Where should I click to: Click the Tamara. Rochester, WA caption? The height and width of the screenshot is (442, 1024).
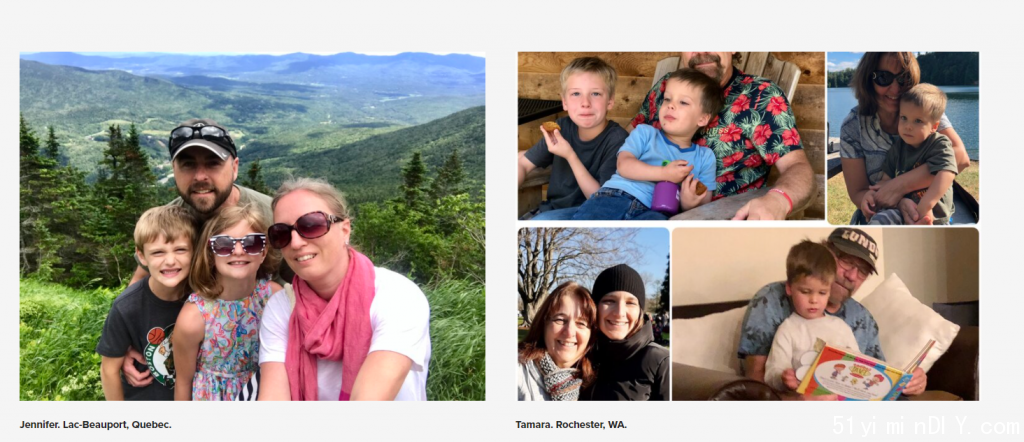tap(571, 424)
